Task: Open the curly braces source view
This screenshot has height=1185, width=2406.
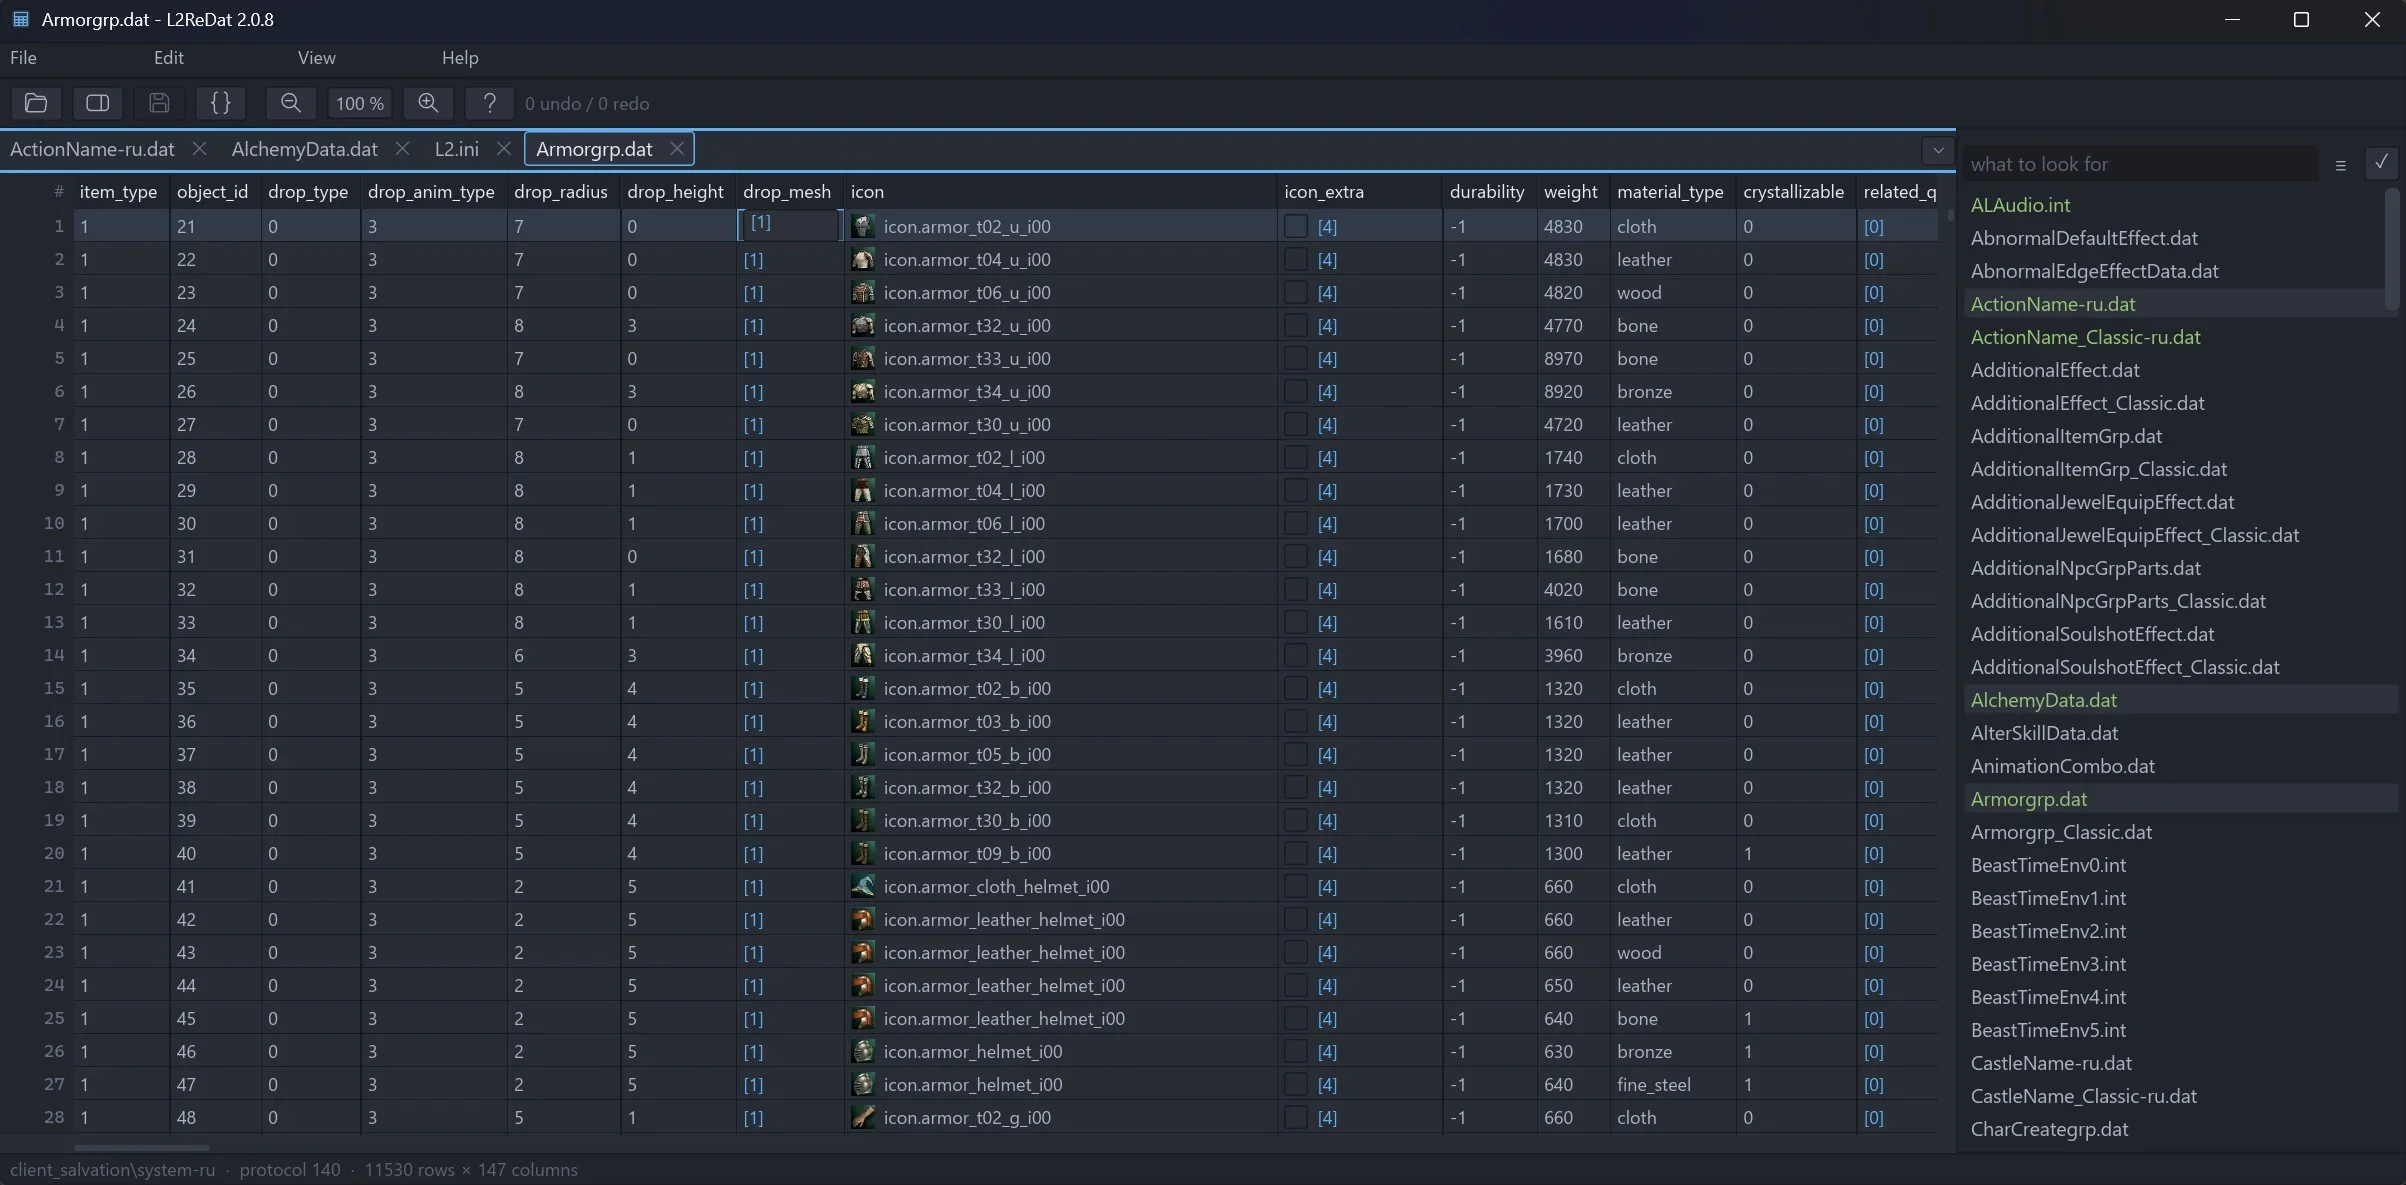Action: (221, 103)
